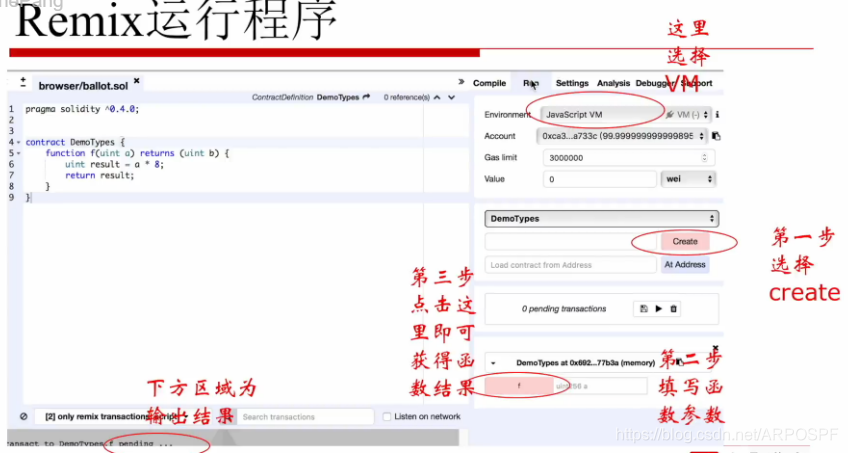Screen dimensions: 848x453
Task: Go to the Analysis tab
Action: (x=613, y=83)
